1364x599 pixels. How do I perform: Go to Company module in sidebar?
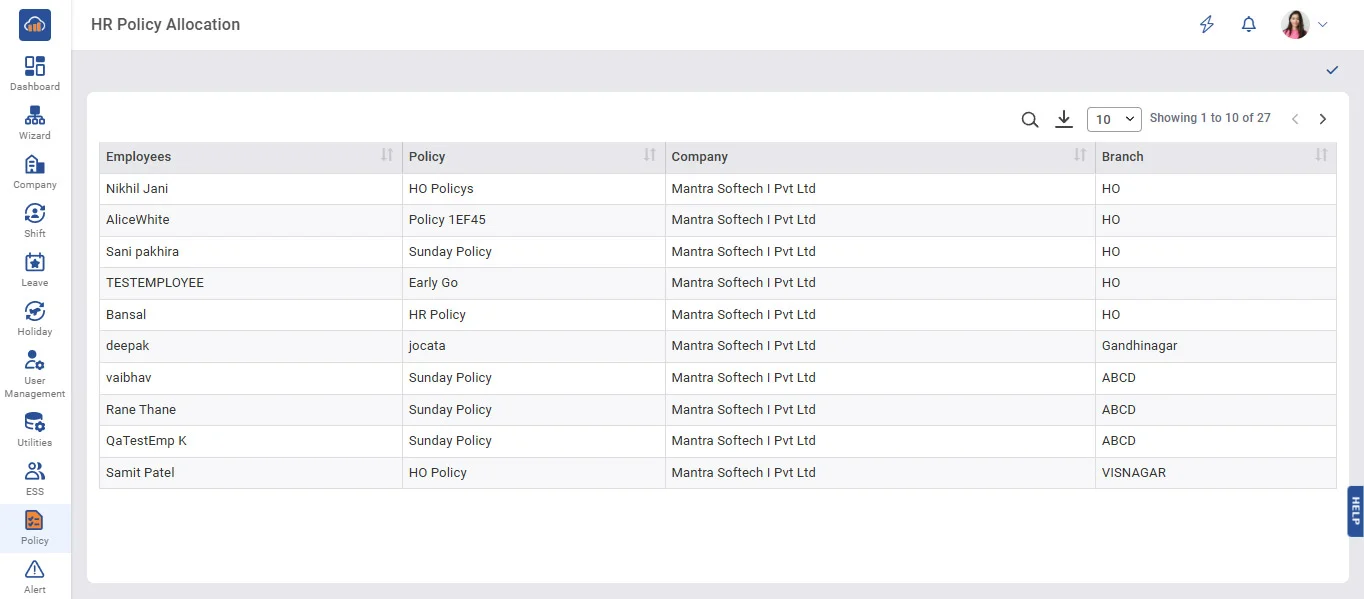pos(35,171)
